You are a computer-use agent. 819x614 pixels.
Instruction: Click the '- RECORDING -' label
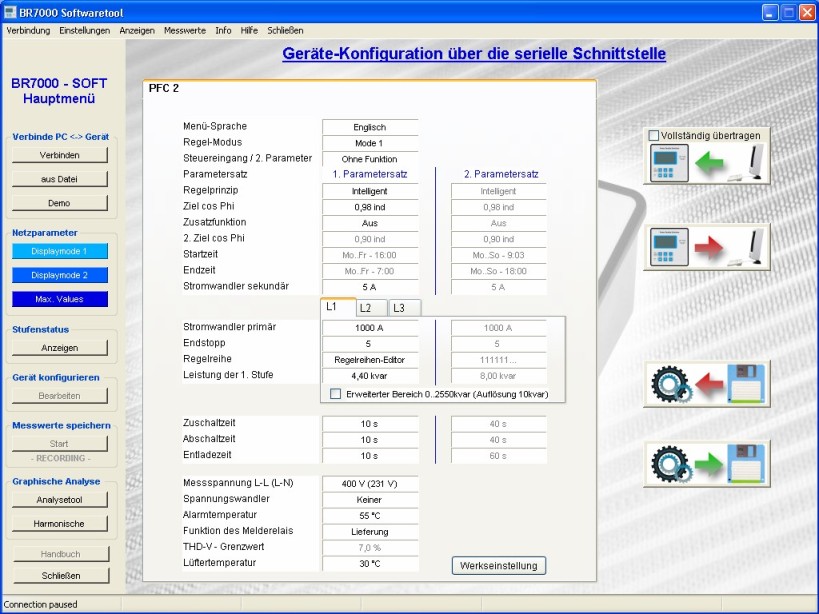tap(61, 458)
